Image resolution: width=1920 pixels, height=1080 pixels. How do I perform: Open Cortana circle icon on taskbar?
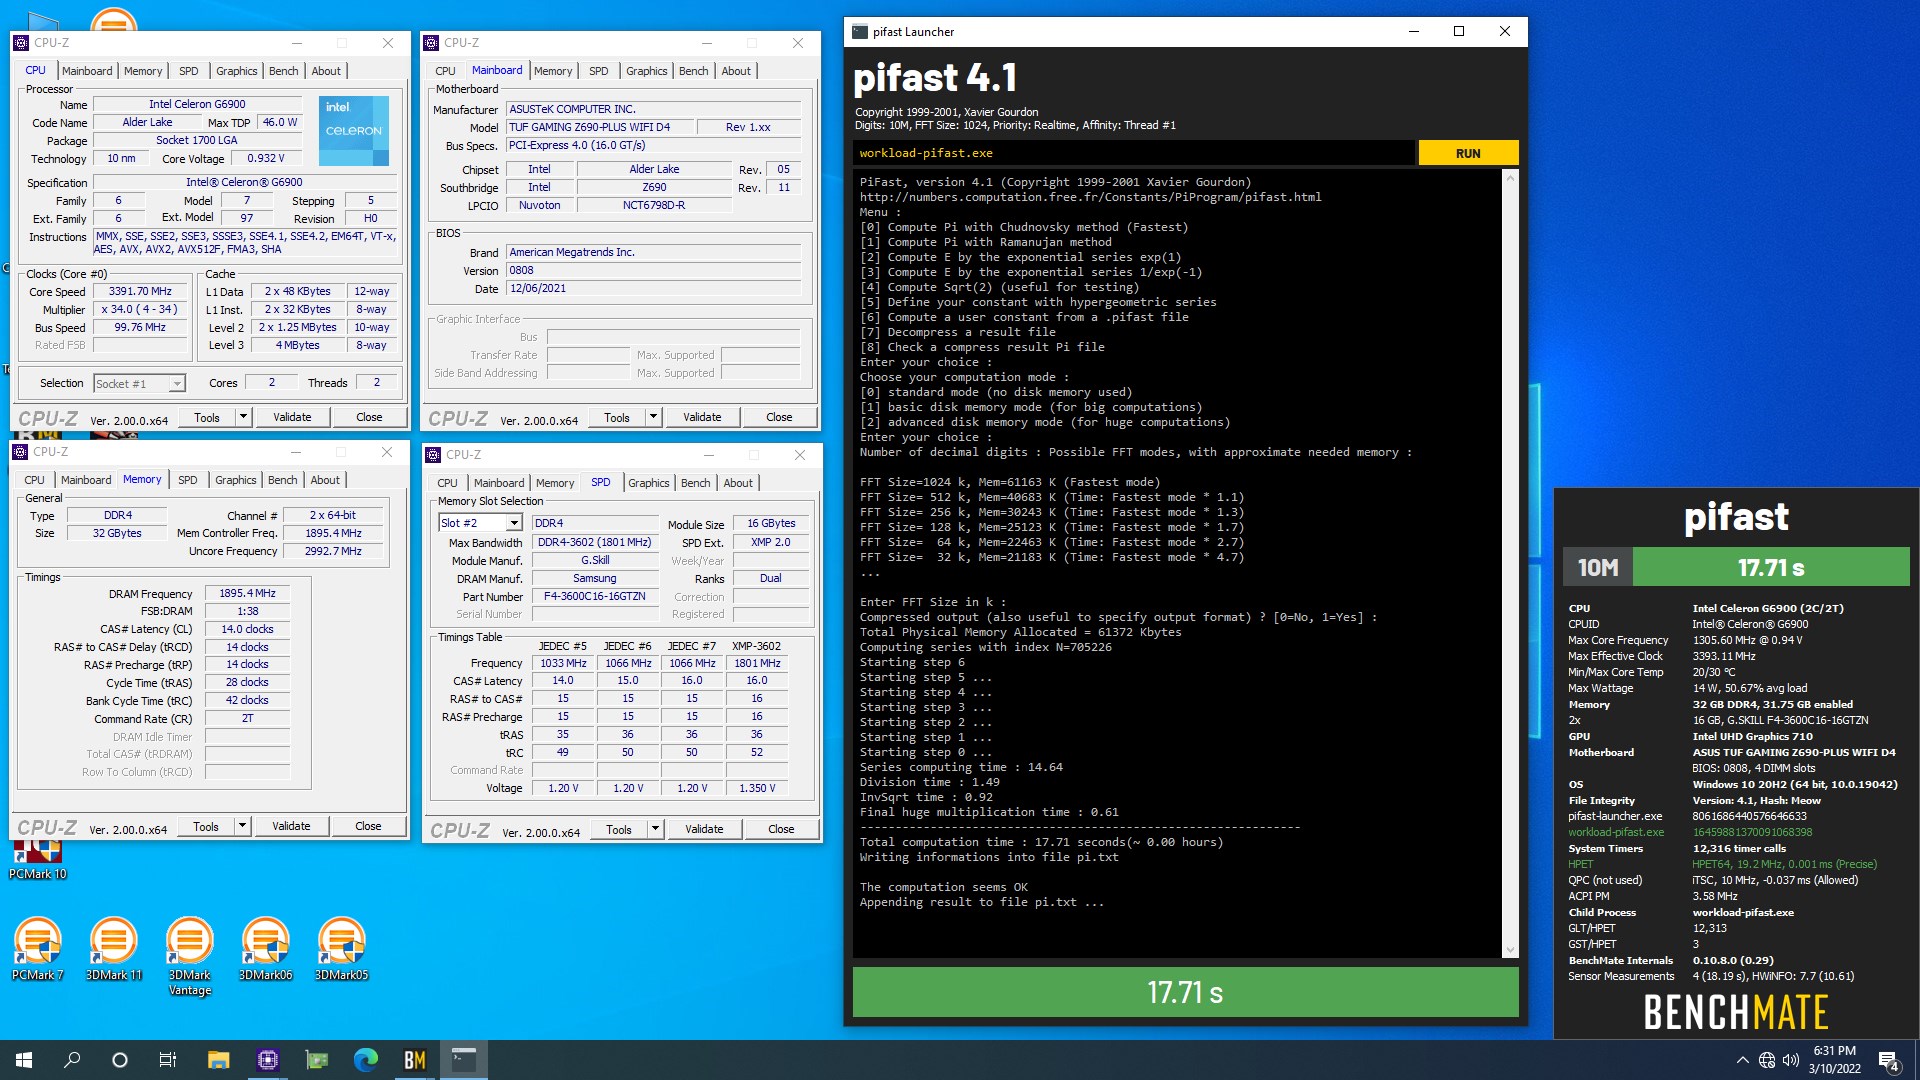[x=120, y=1060]
